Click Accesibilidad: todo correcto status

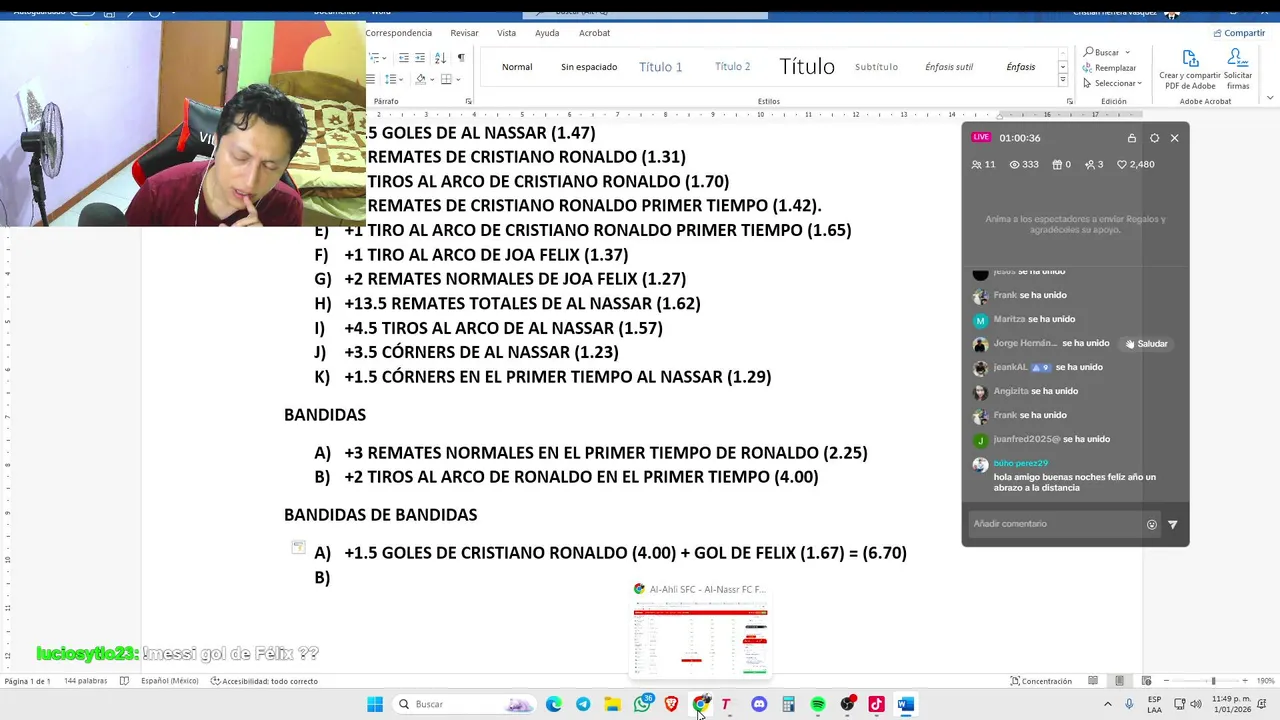(264, 681)
